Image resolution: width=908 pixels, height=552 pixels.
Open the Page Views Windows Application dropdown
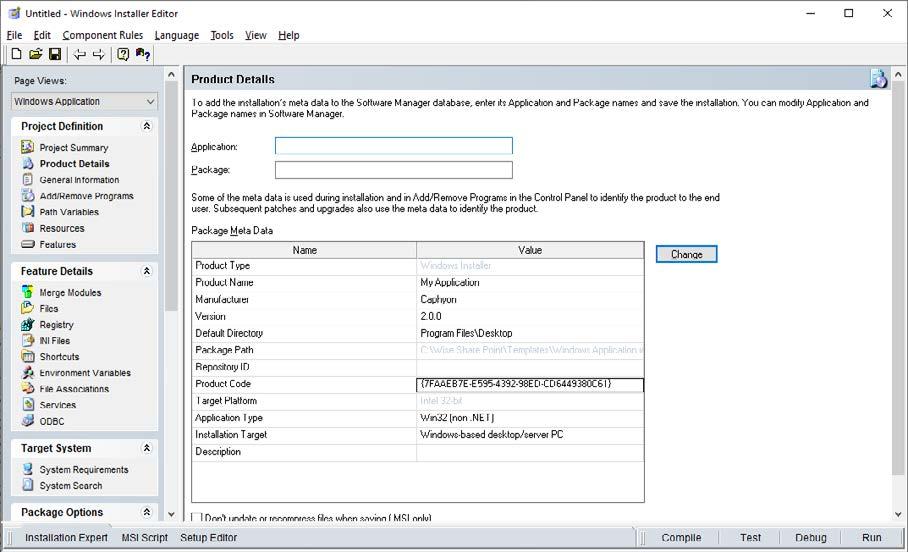(84, 101)
